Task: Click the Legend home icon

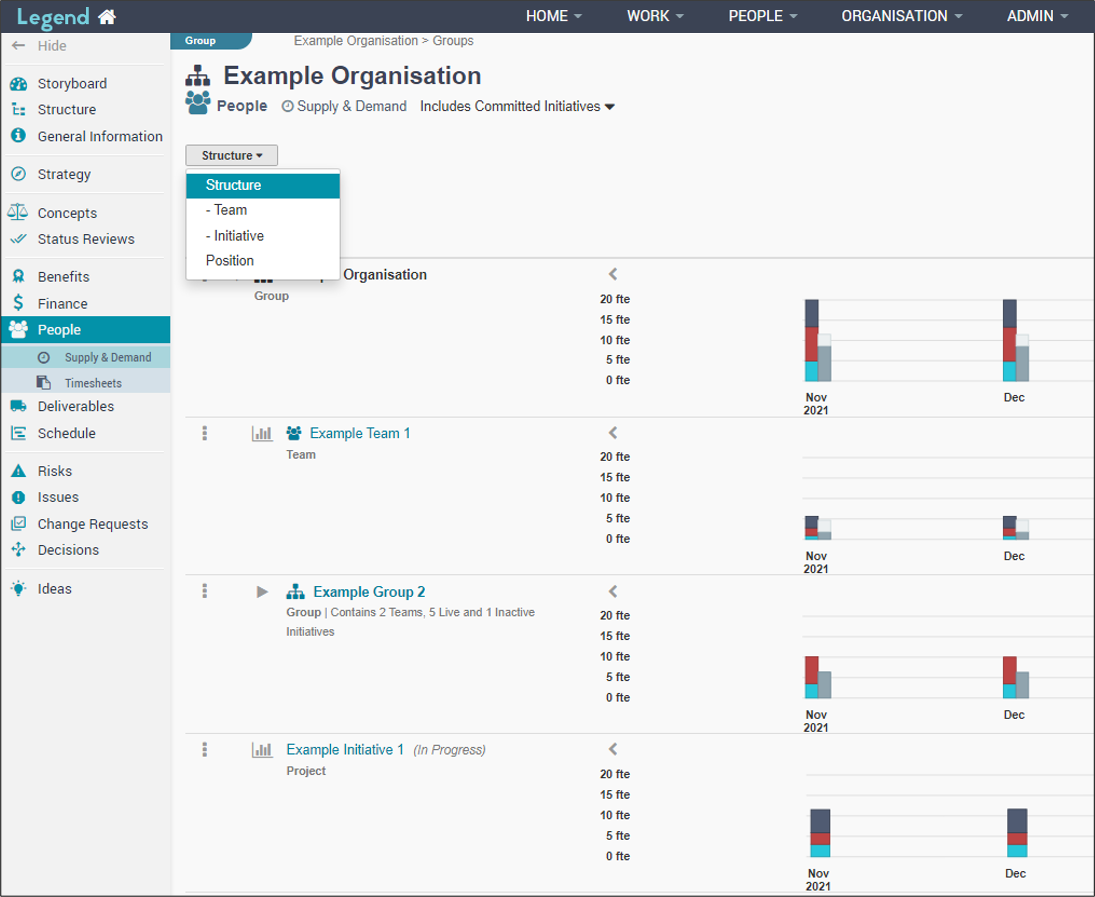Action: coord(107,17)
